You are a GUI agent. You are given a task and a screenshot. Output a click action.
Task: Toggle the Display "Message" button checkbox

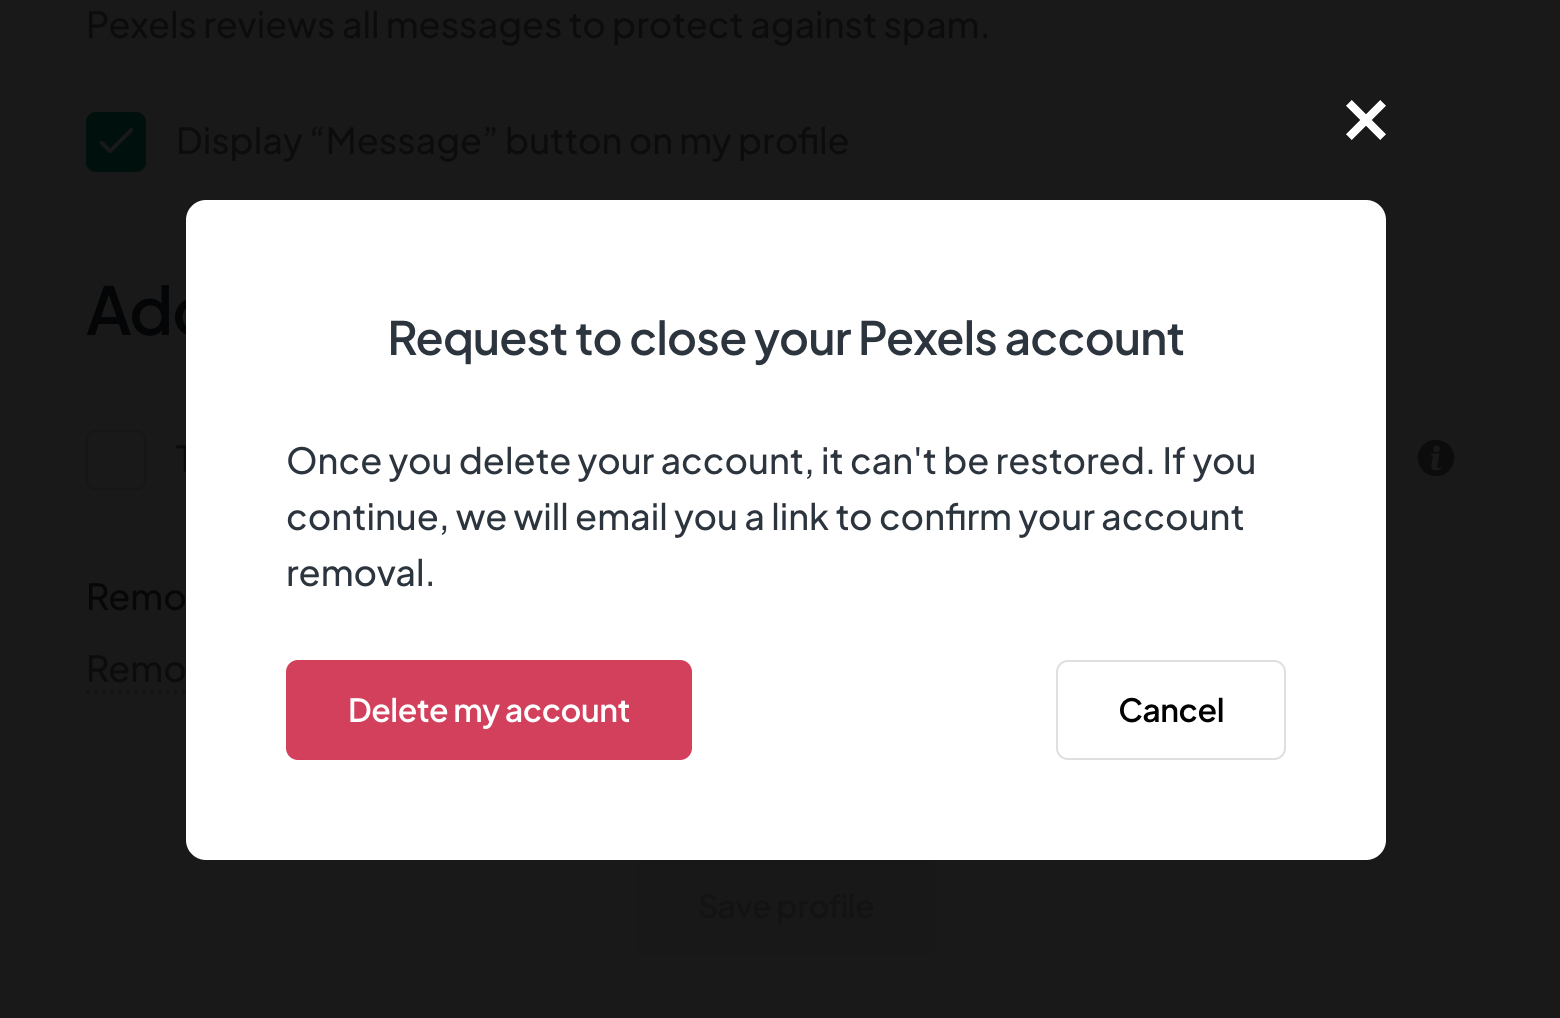[x=116, y=142]
